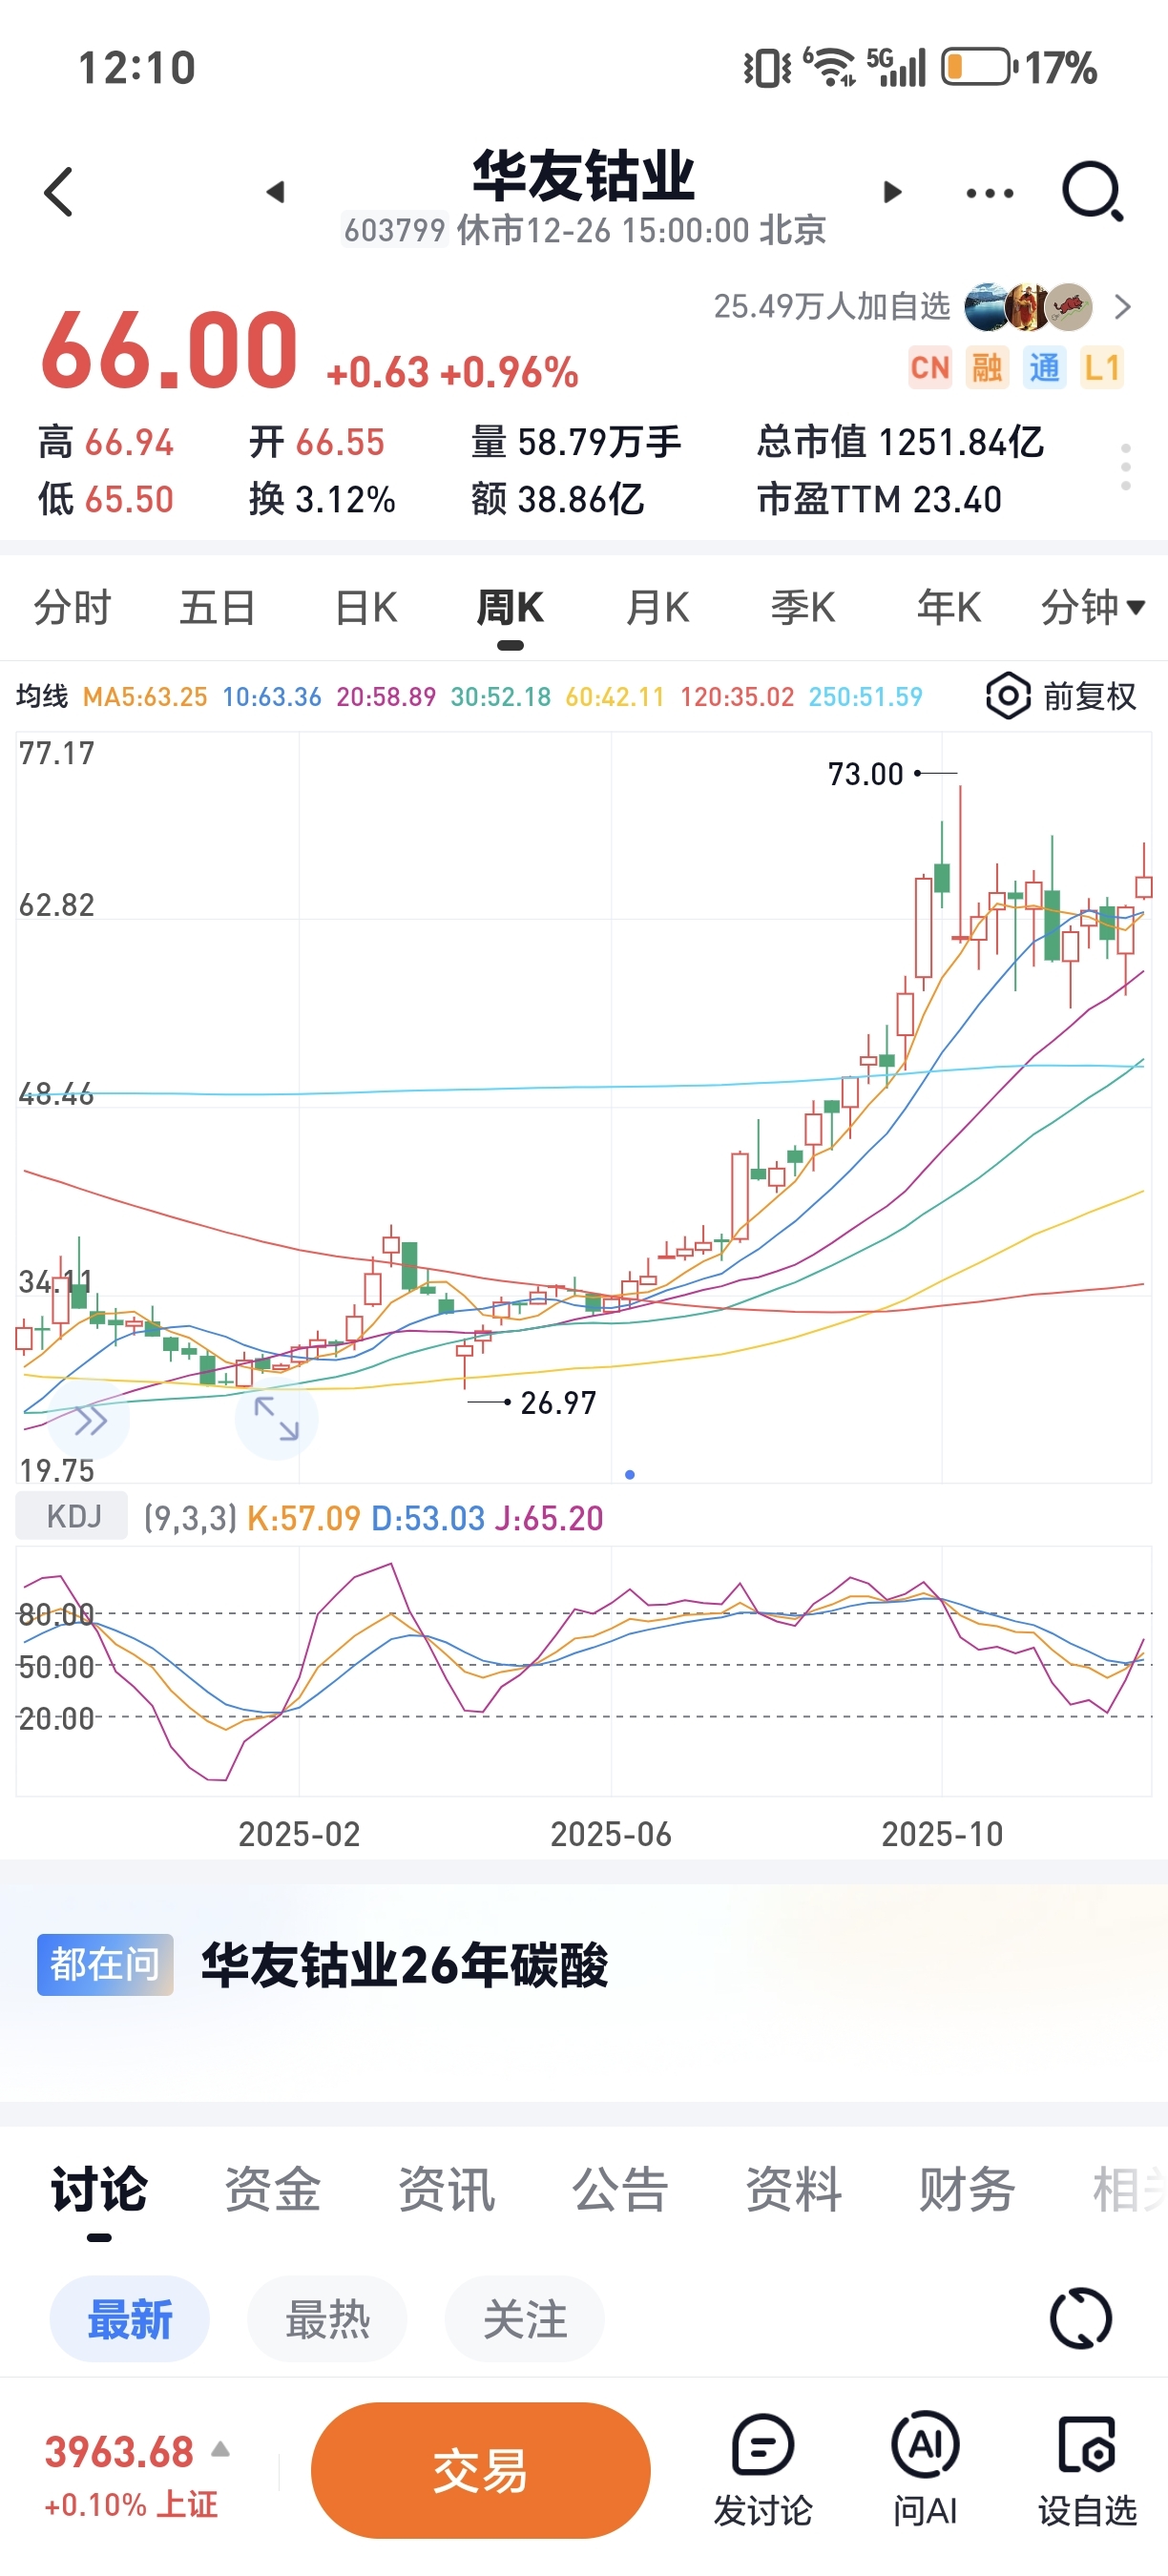Viewport: 1168px width, 2576px height.
Task: Open the three-dot more options menu
Action: [990, 193]
